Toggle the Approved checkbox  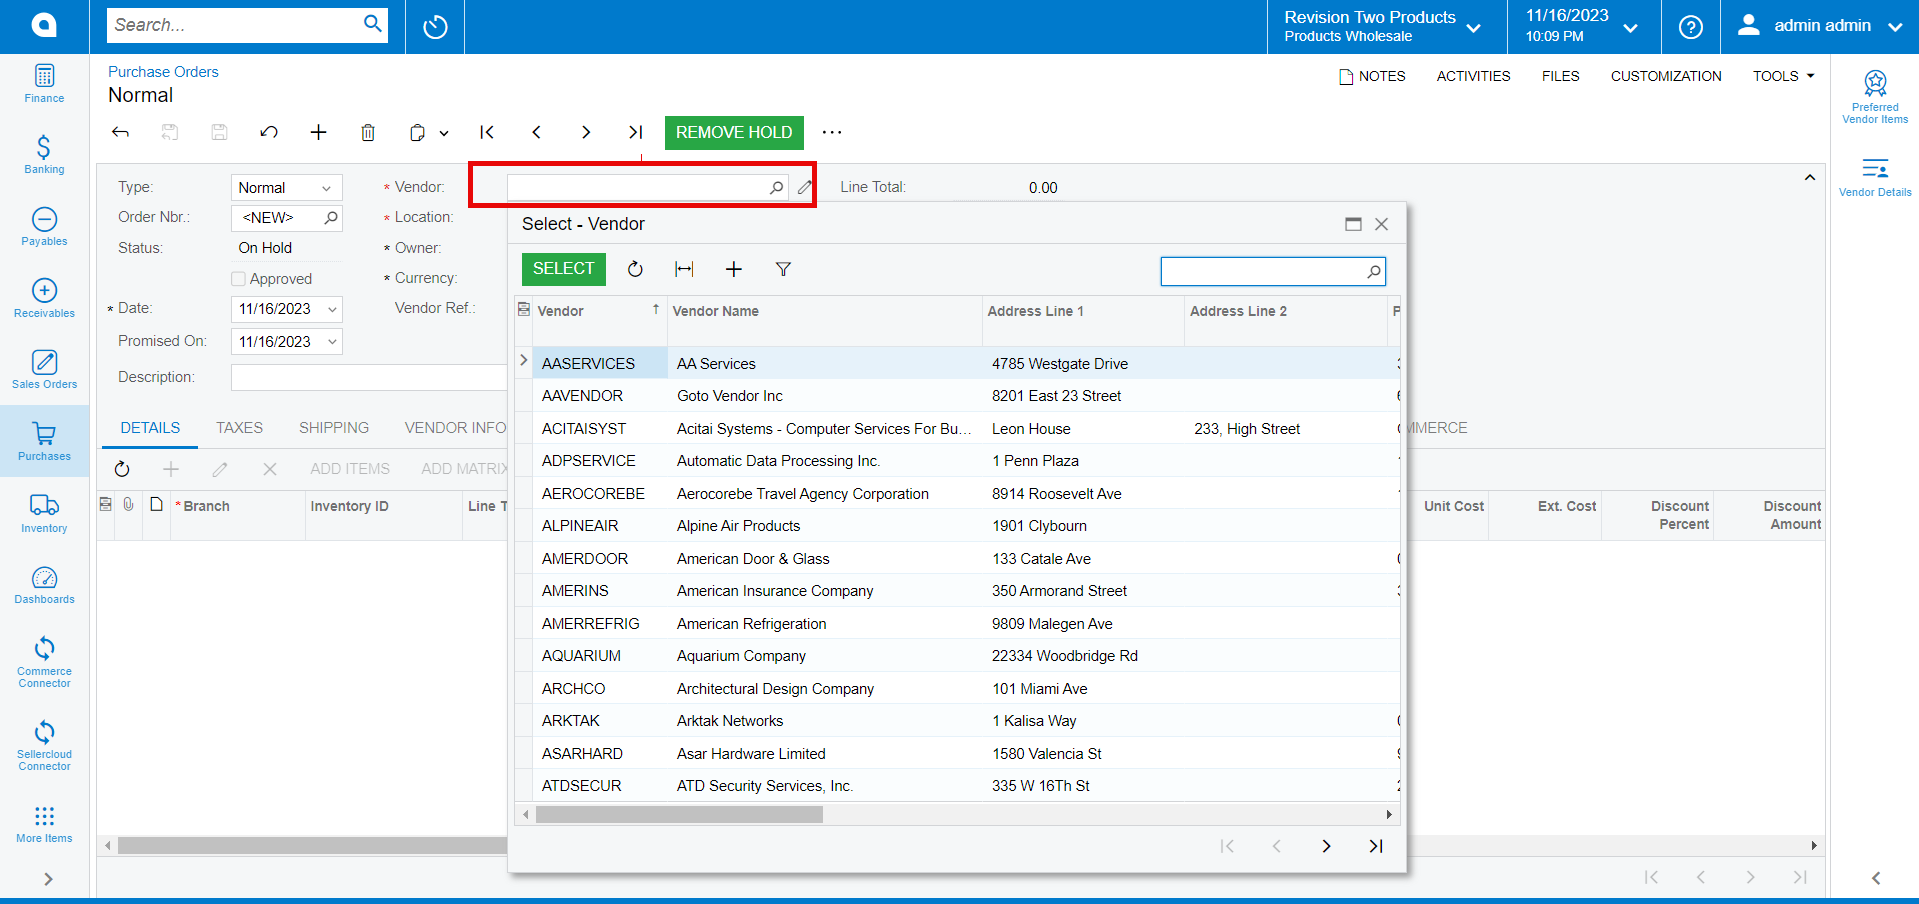click(x=238, y=279)
